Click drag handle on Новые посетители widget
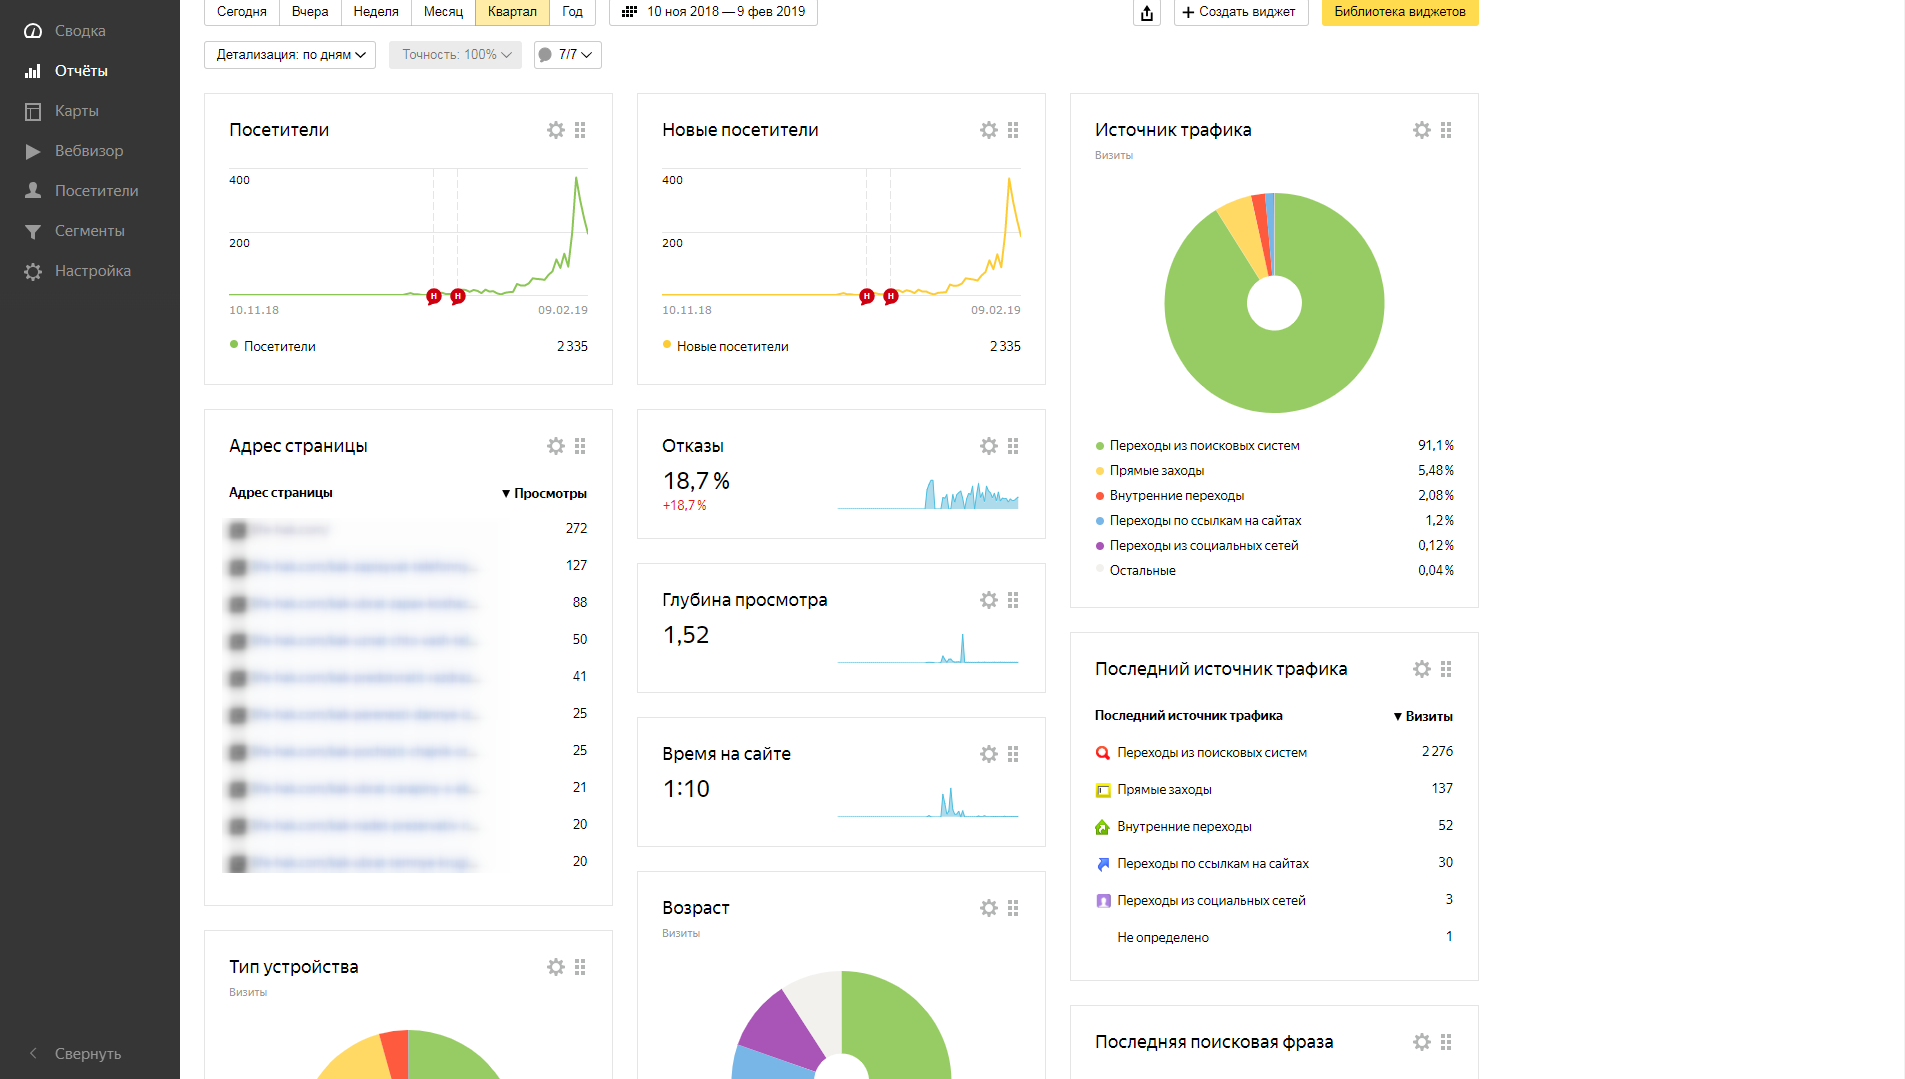Image resolution: width=1905 pixels, height=1079 pixels. (x=1013, y=130)
